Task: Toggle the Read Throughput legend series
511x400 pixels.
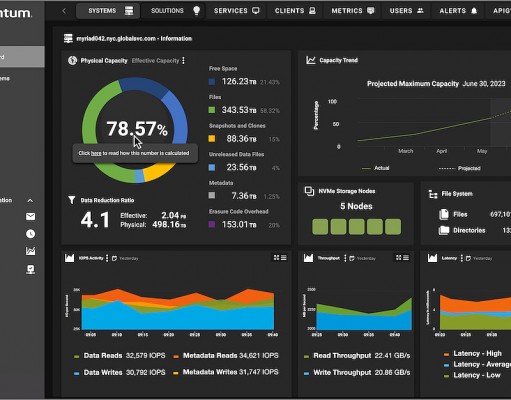Action: [357, 356]
